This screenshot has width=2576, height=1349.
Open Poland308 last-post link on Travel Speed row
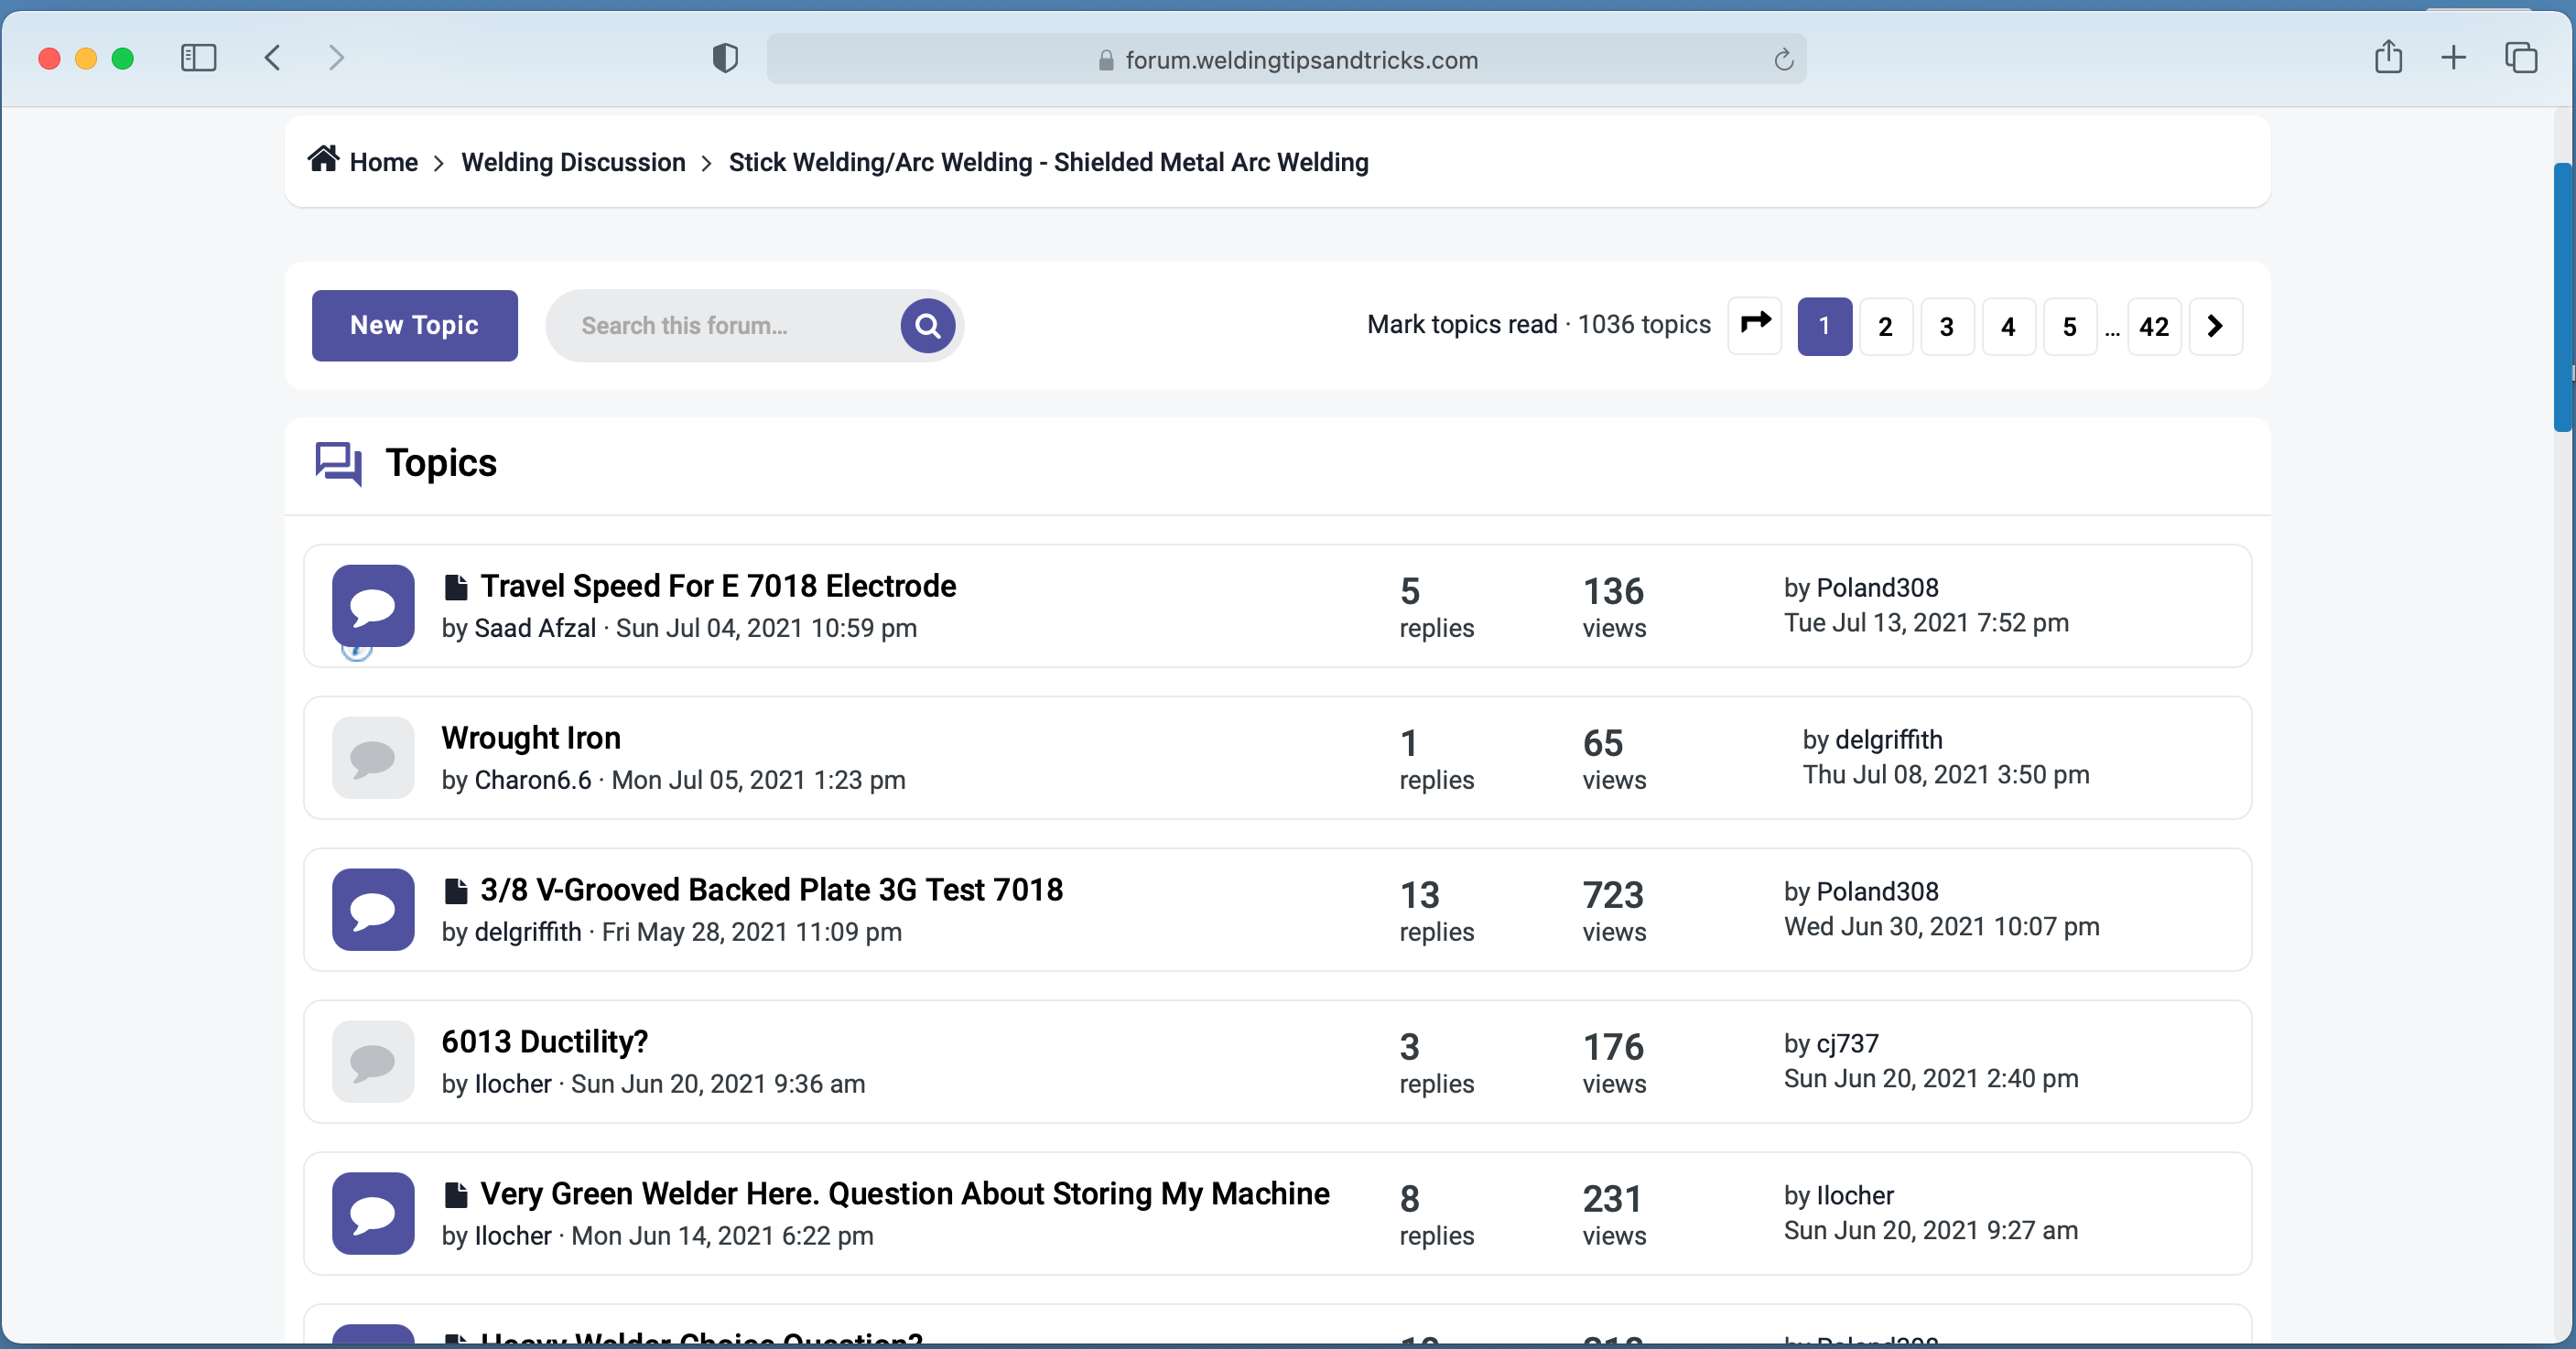pyautogui.click(x=1877, y=588)
